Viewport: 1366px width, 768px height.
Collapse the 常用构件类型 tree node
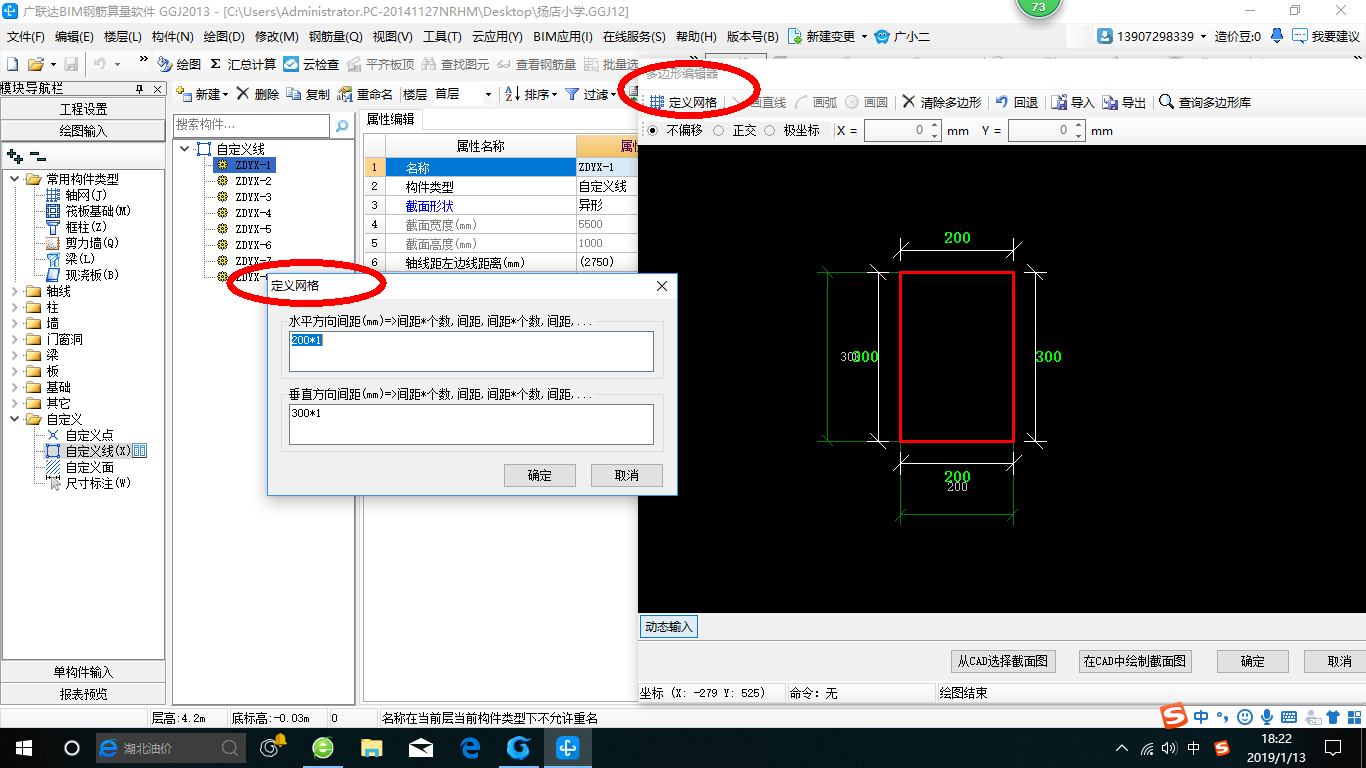[15, 179]
